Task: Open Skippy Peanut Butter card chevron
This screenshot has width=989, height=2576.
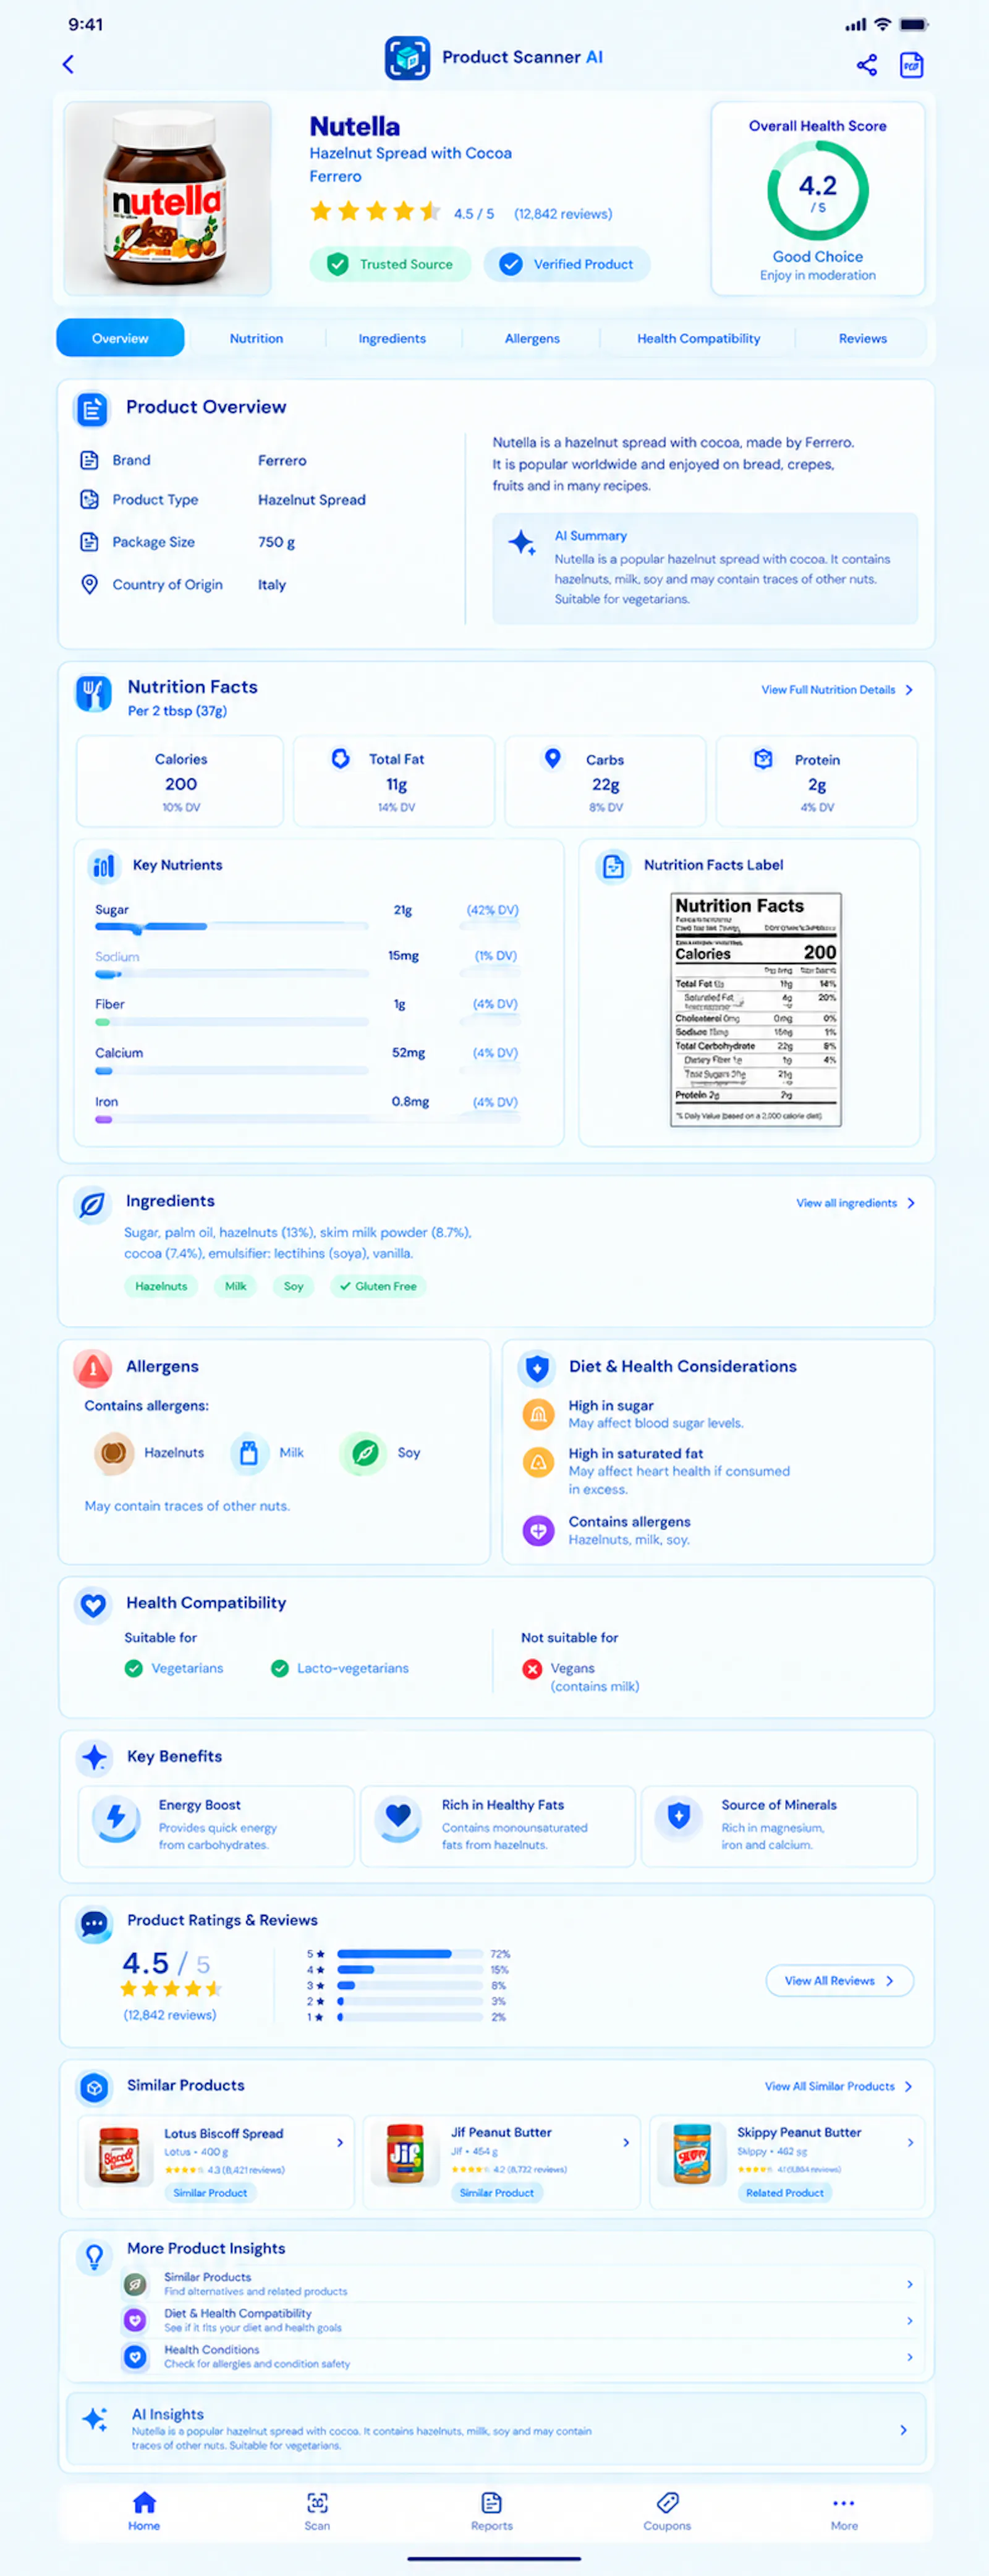Action: tap(910, 2143)
